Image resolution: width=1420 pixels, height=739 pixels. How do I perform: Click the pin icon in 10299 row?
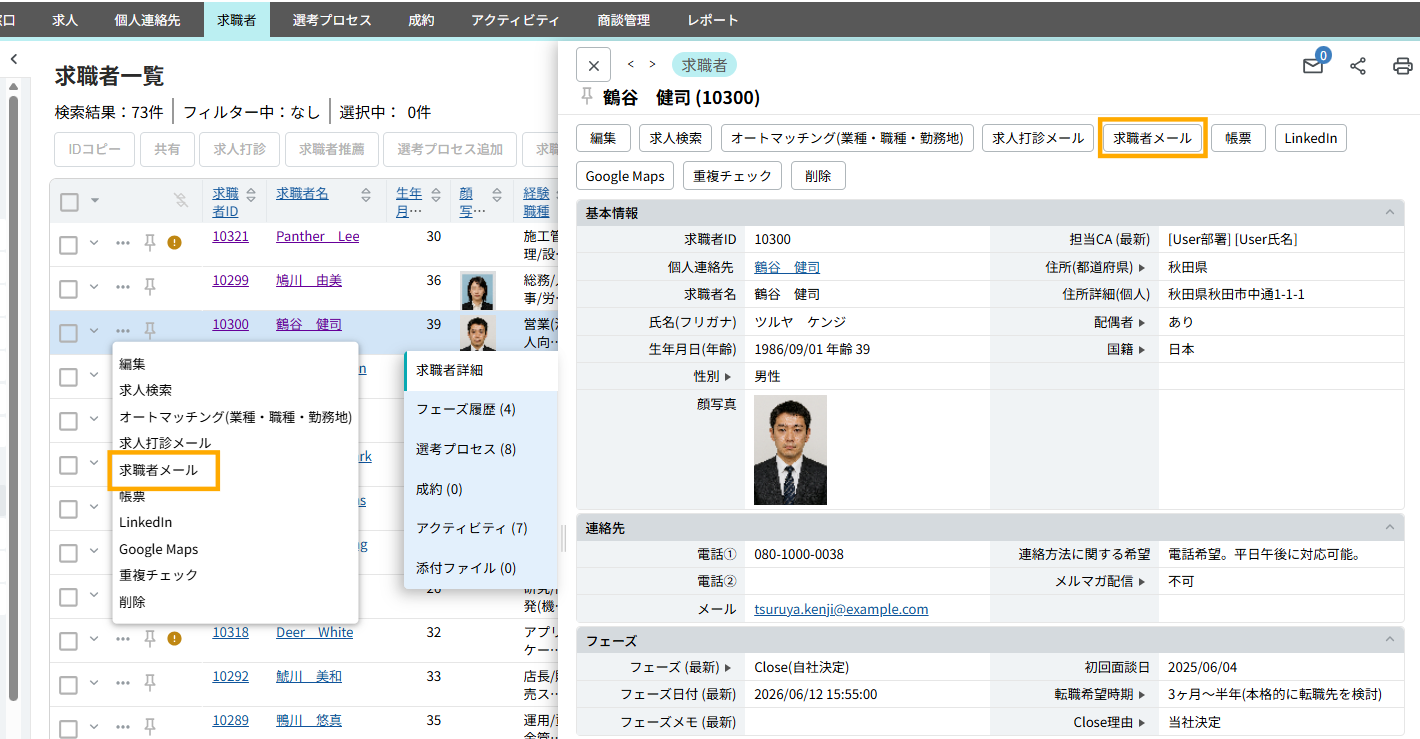[x=150, y=288]
